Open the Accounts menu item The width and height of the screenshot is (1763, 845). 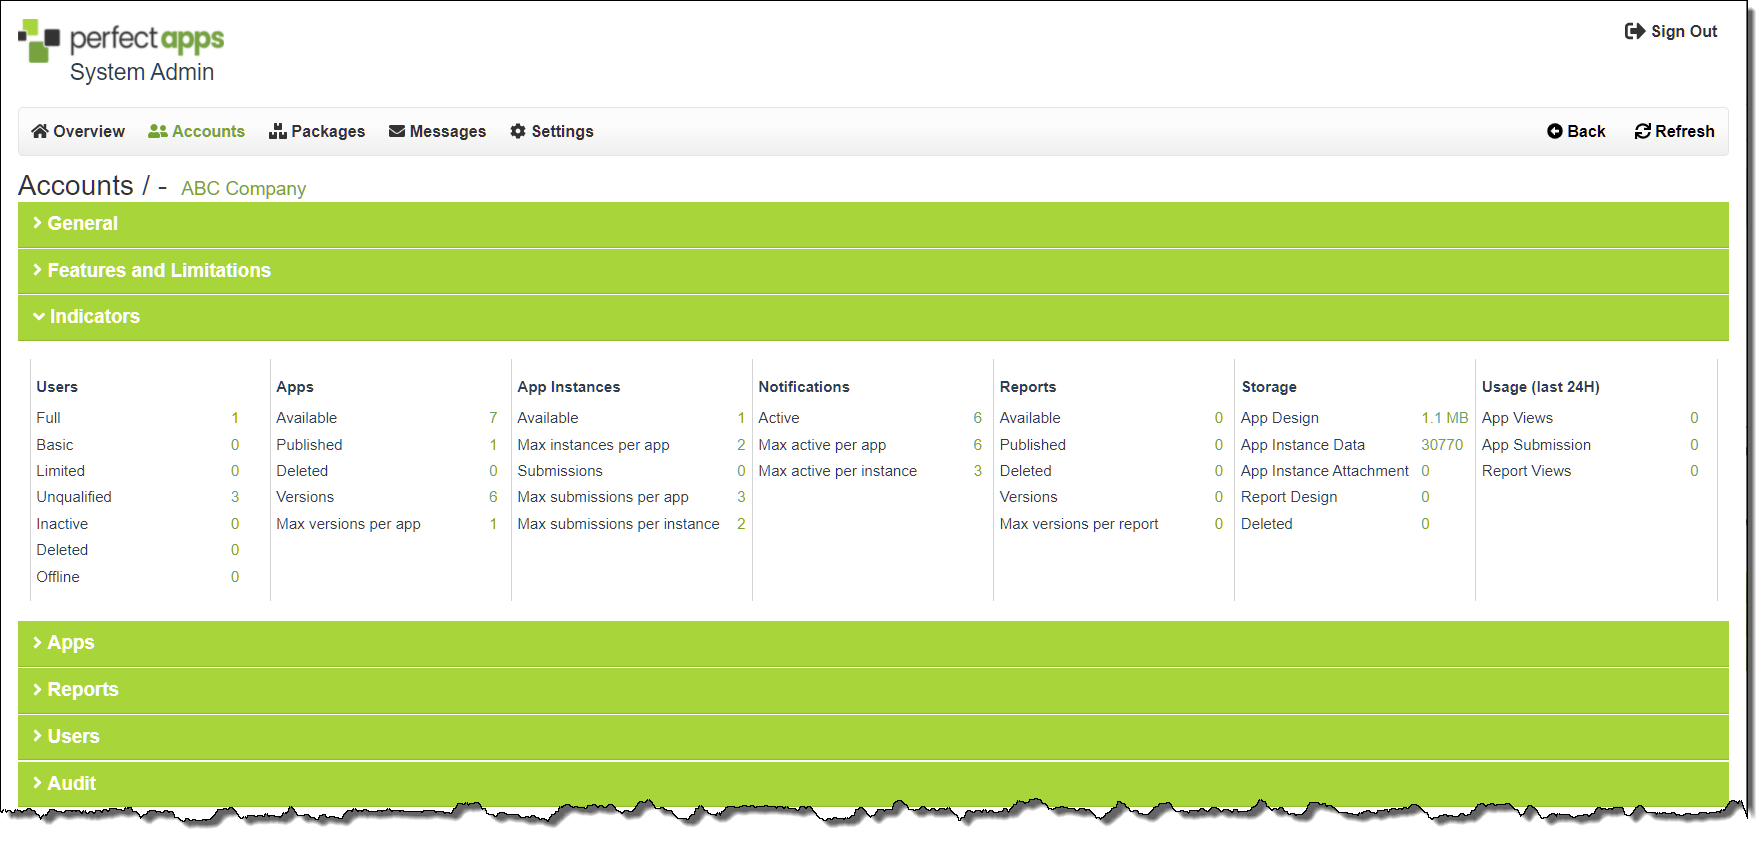197,131
